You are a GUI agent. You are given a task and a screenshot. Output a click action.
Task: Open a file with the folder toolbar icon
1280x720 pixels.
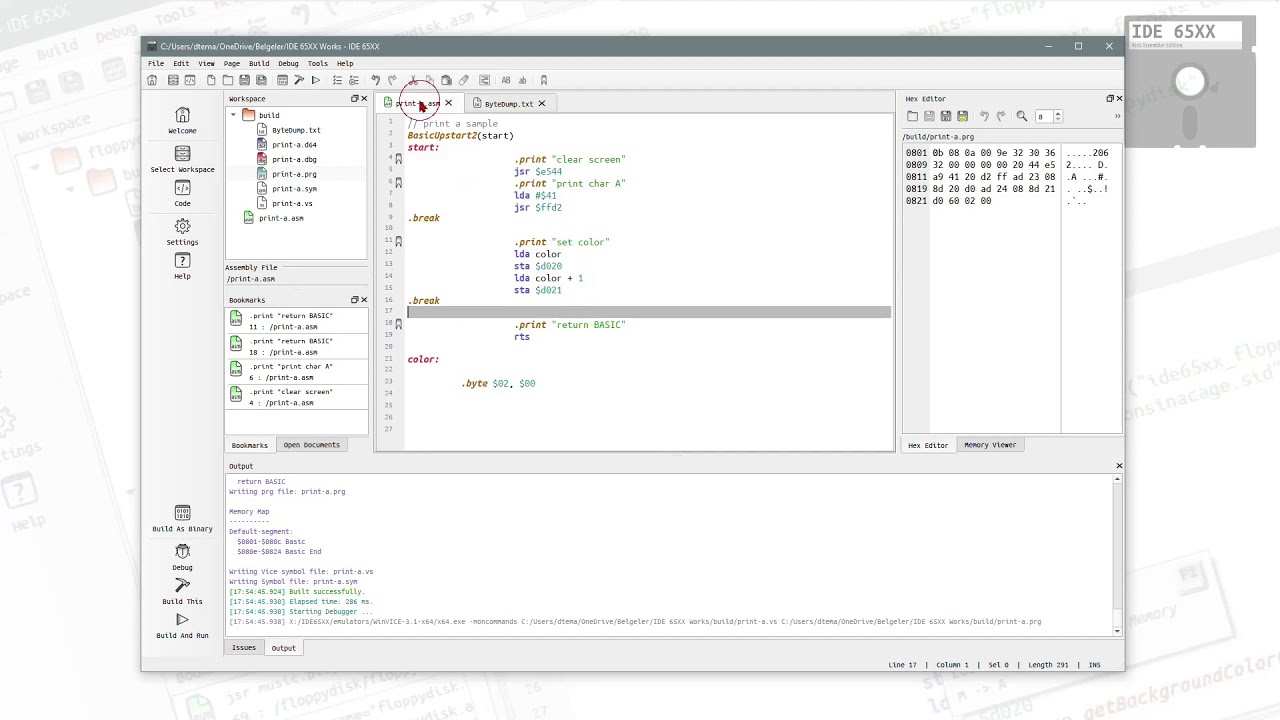click(228, 80)
